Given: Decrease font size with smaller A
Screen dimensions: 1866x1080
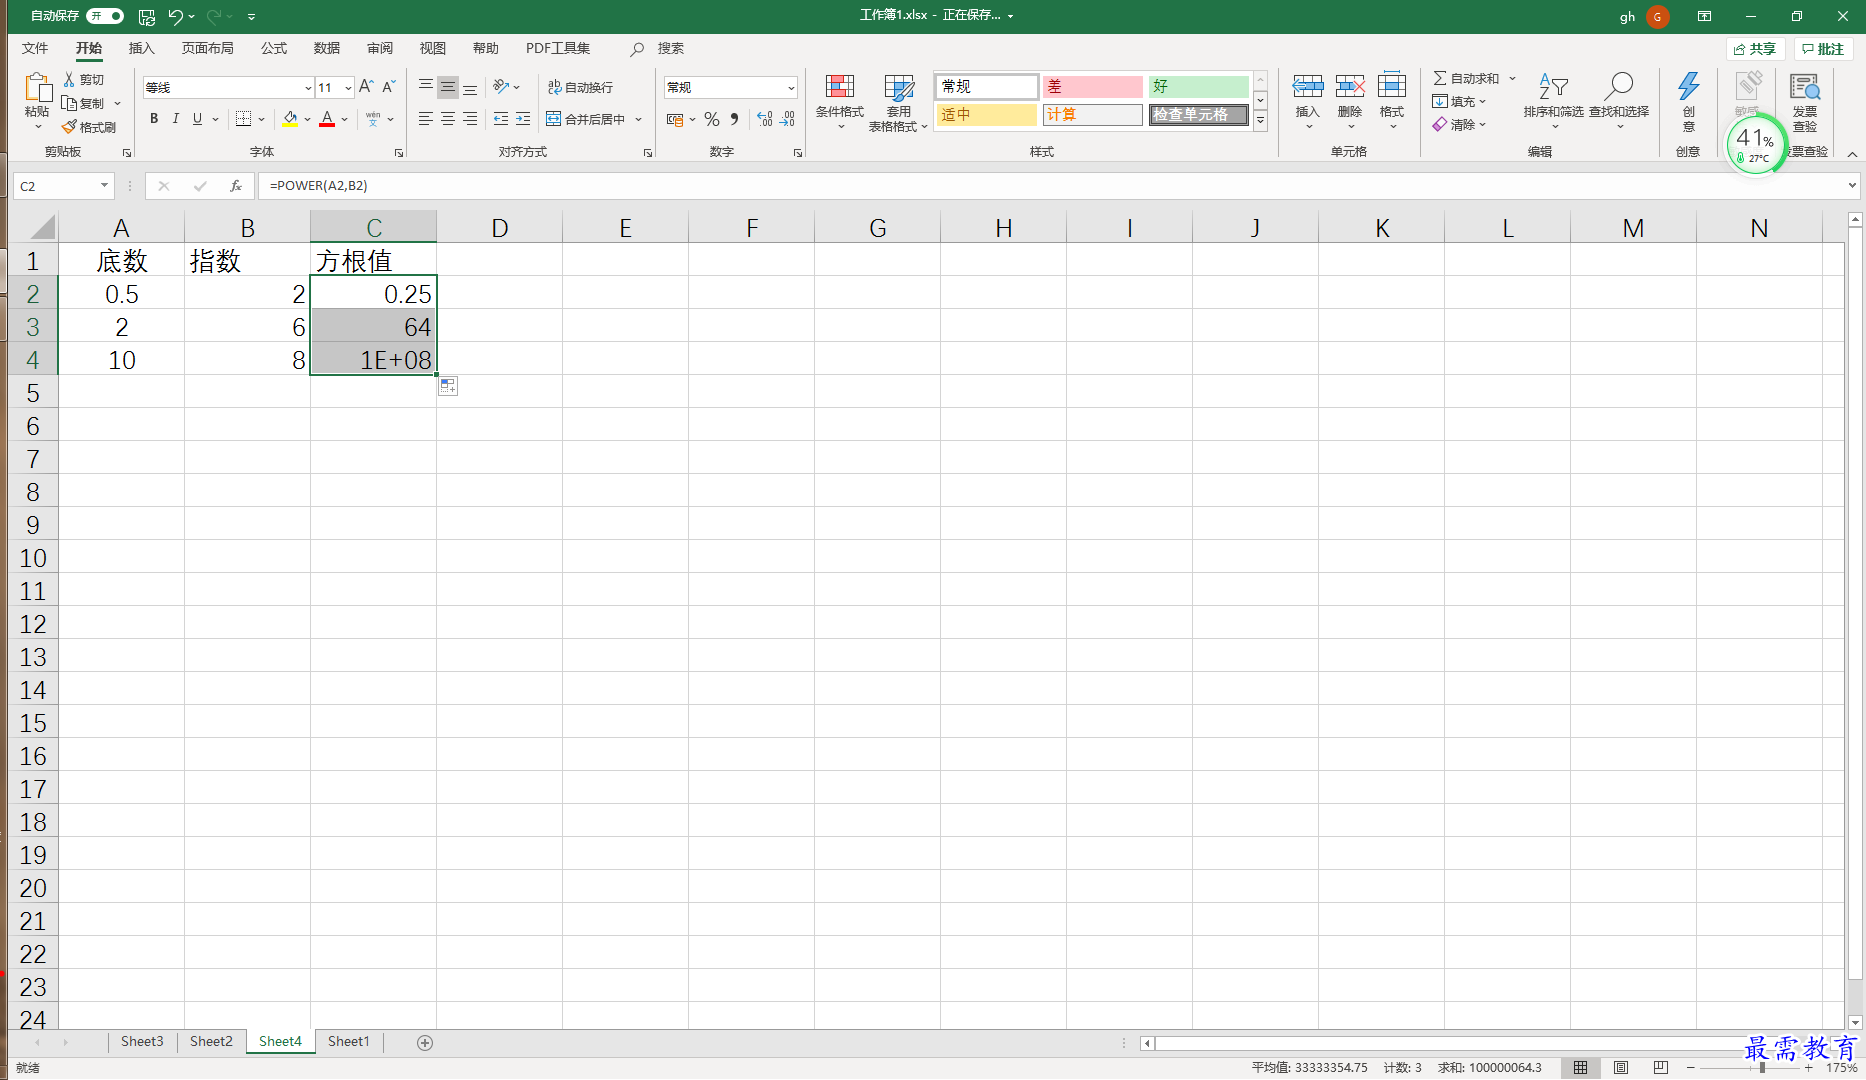Looking at the screenshot, I should click(389, 87).
